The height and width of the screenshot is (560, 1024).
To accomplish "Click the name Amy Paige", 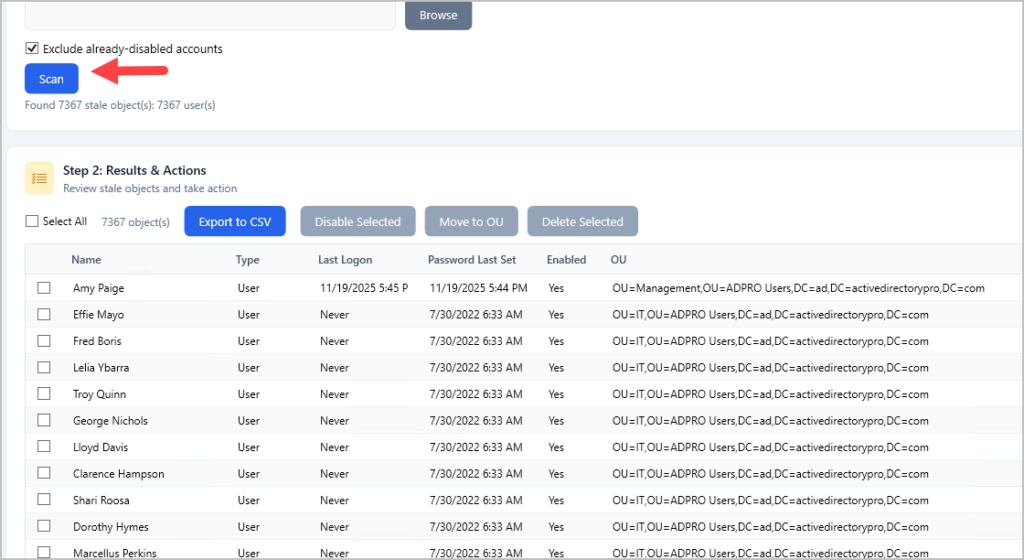I will 99,288.
